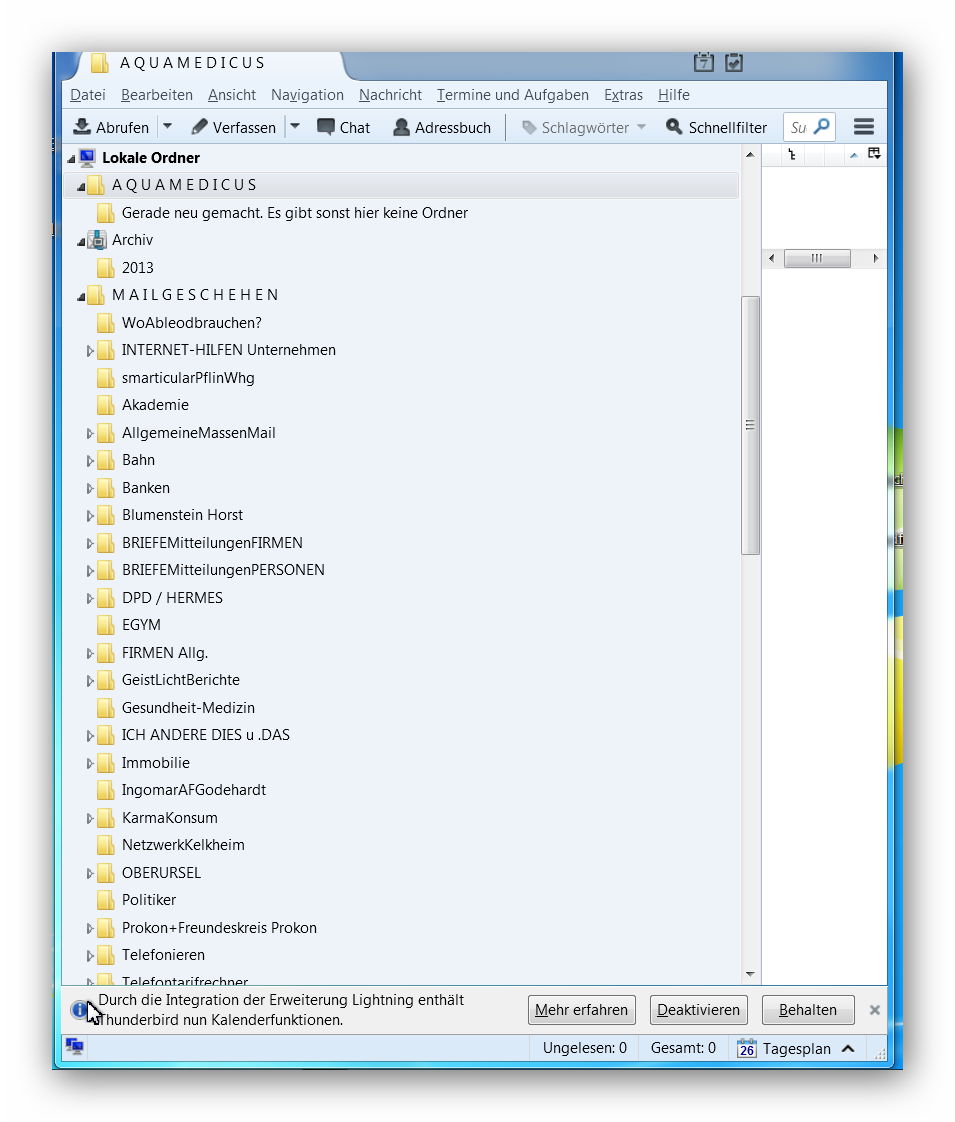Dismiss the Lightning notification bar
This screenshot has width=955, height=1122.
coord(874,1010)
